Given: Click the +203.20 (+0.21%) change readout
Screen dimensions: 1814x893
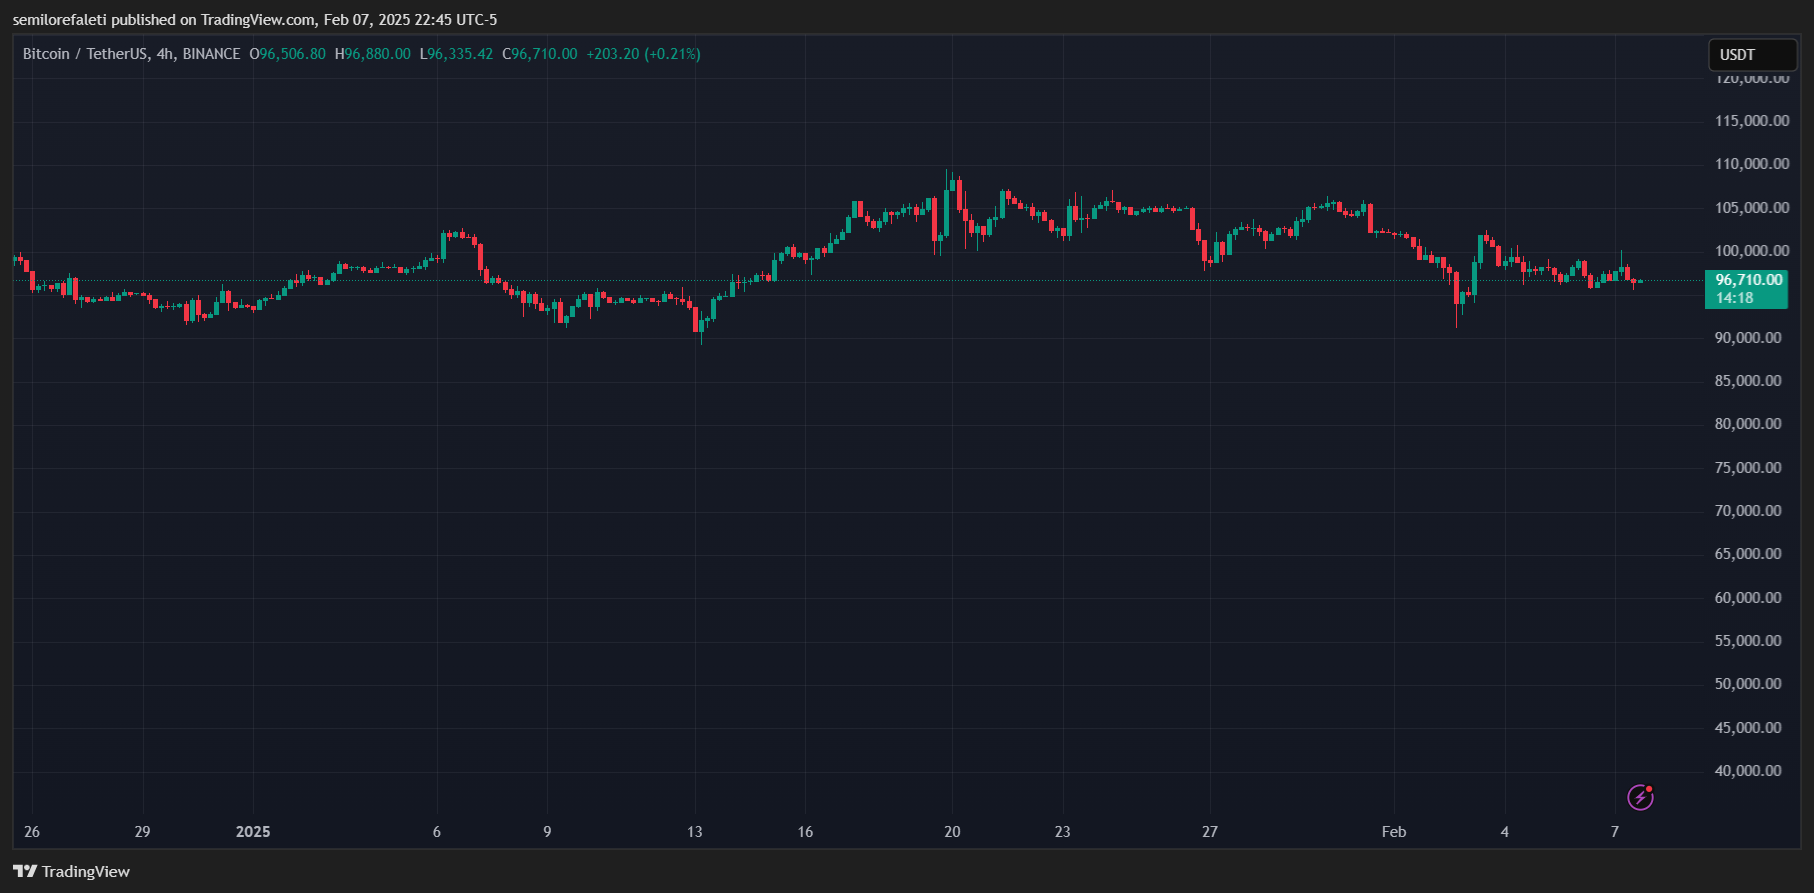Looking at the screenshot, I should click(x=643, y=54).
